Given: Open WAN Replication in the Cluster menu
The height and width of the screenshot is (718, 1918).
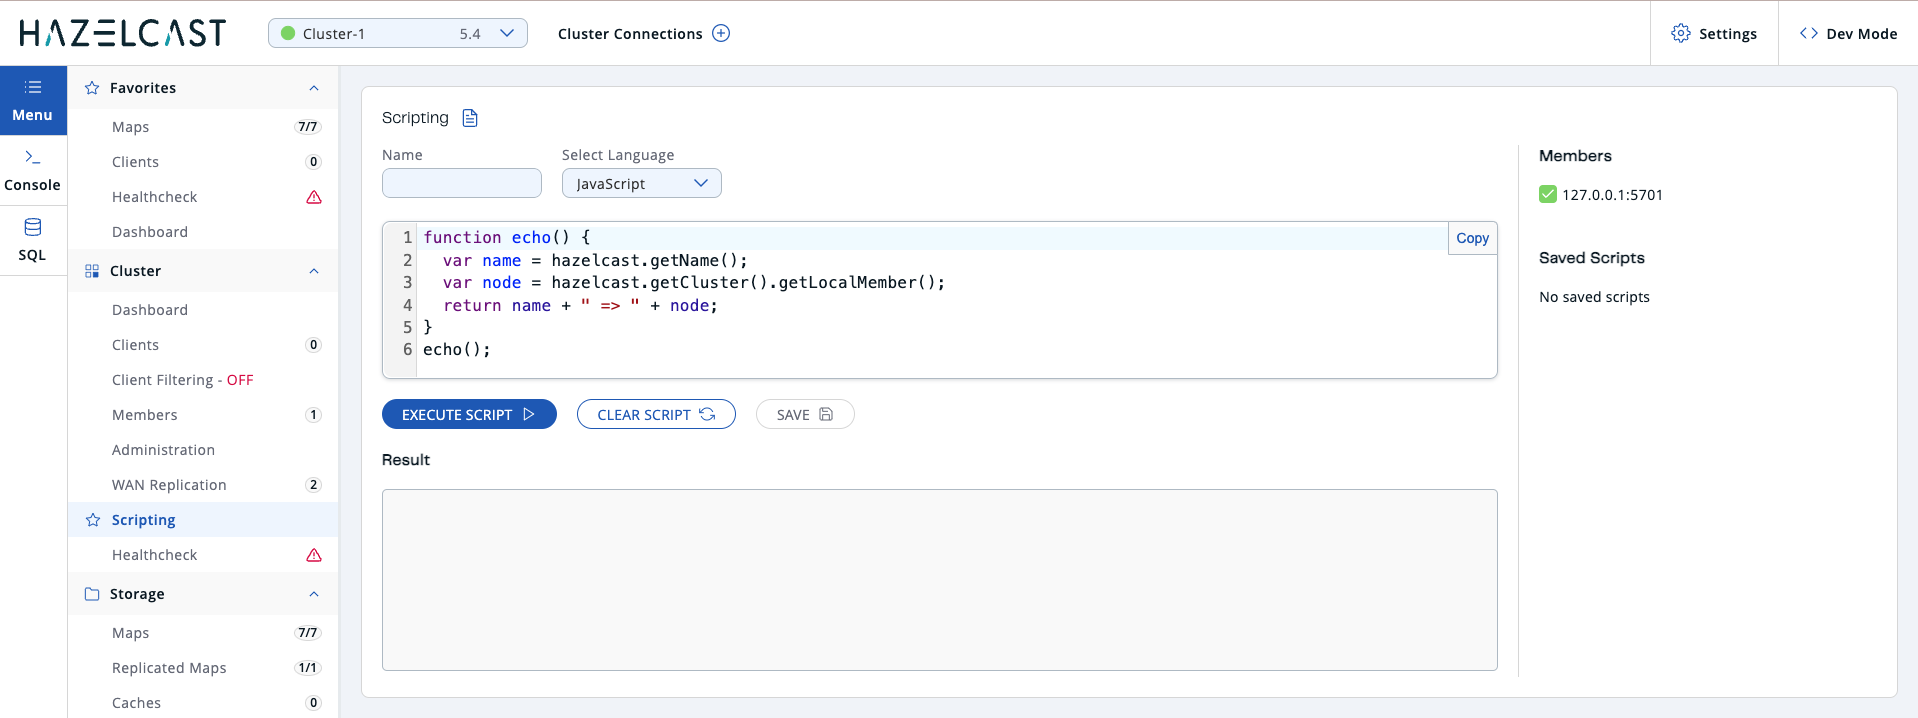Looking at the screenshot, I should pos(169,485).
